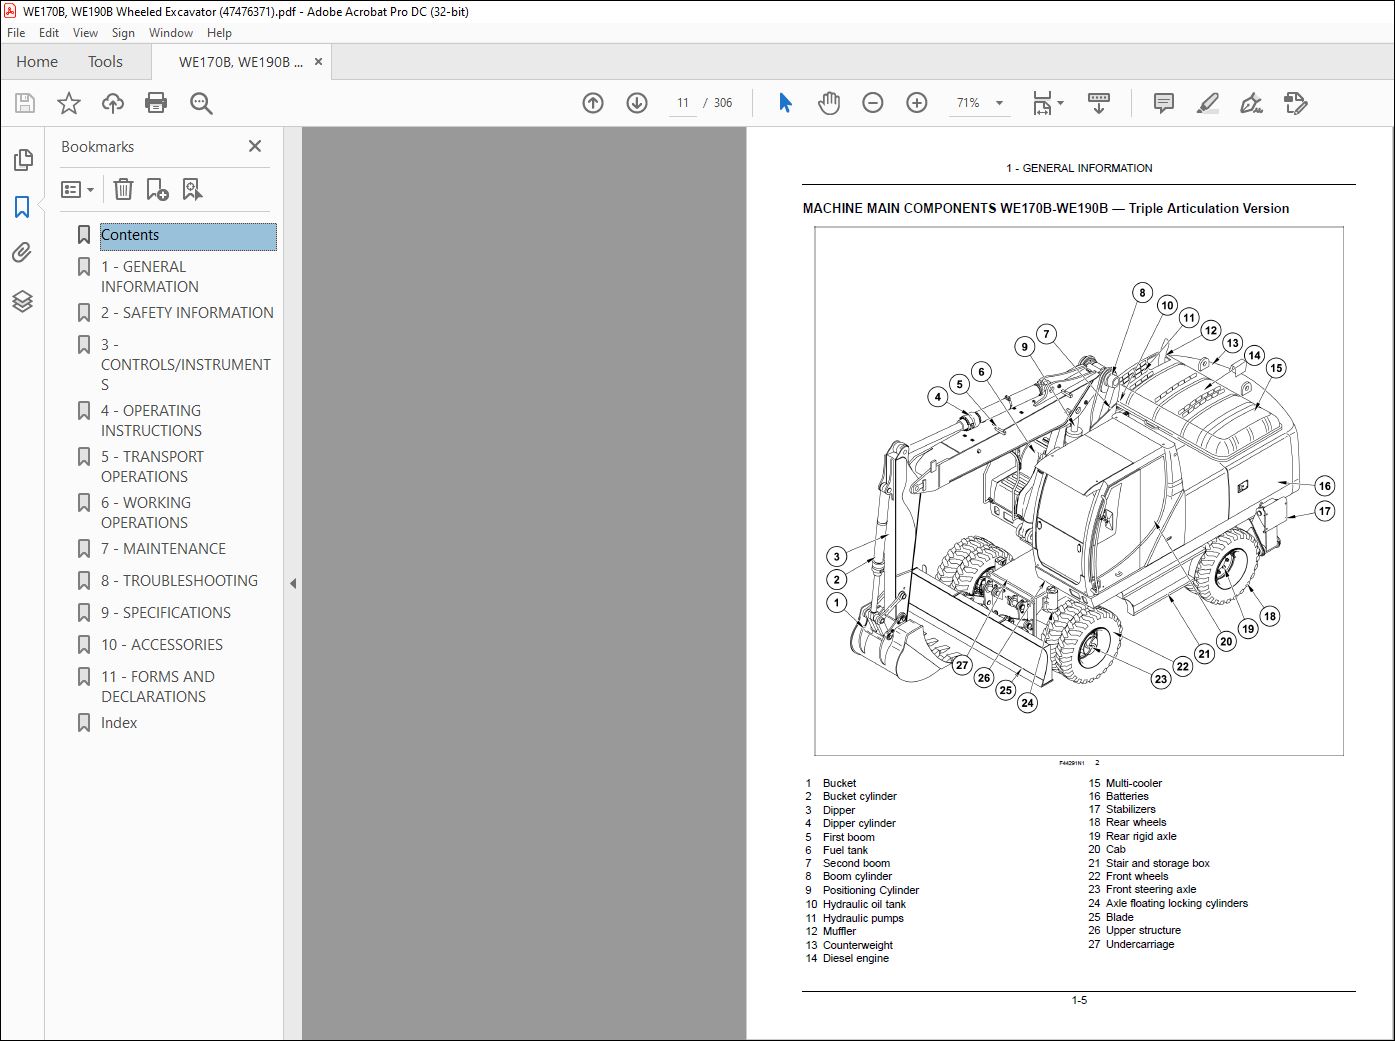Close the WE170B document tab
Viewport: 1395px width, 1041px height.
click(x=319, y=62)
